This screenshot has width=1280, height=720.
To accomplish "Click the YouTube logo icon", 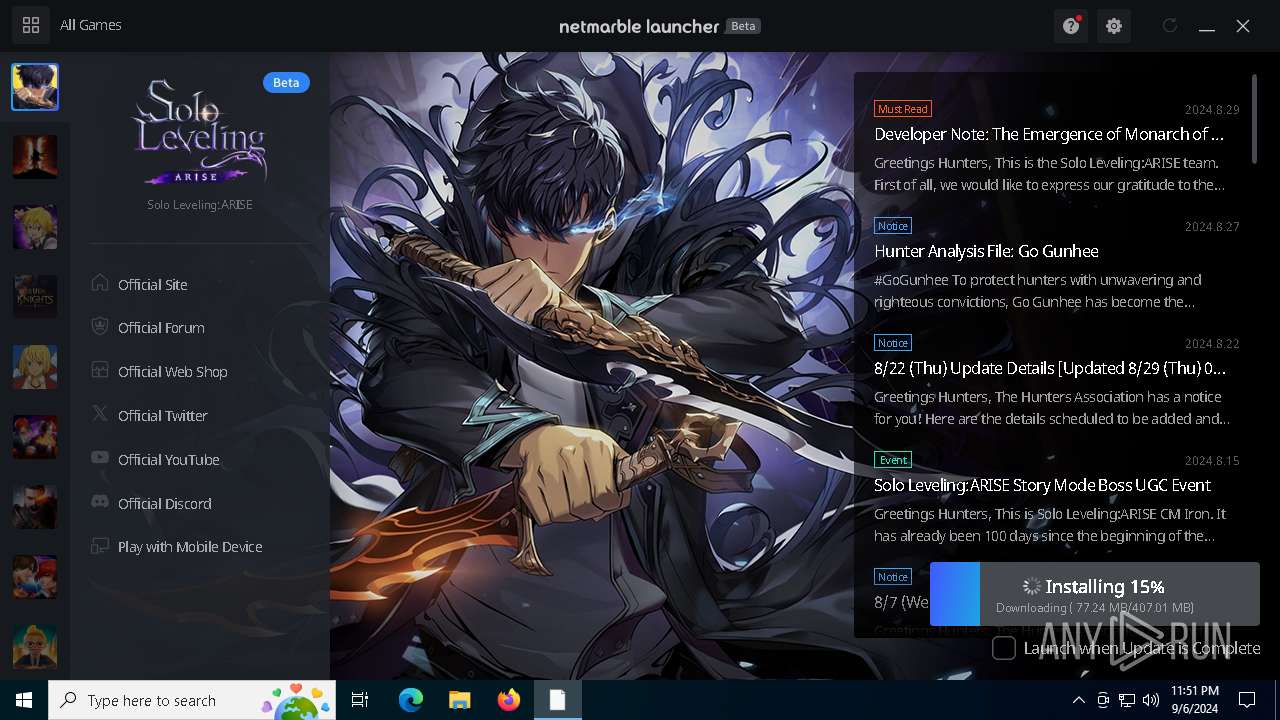I will tap(100, 458).
